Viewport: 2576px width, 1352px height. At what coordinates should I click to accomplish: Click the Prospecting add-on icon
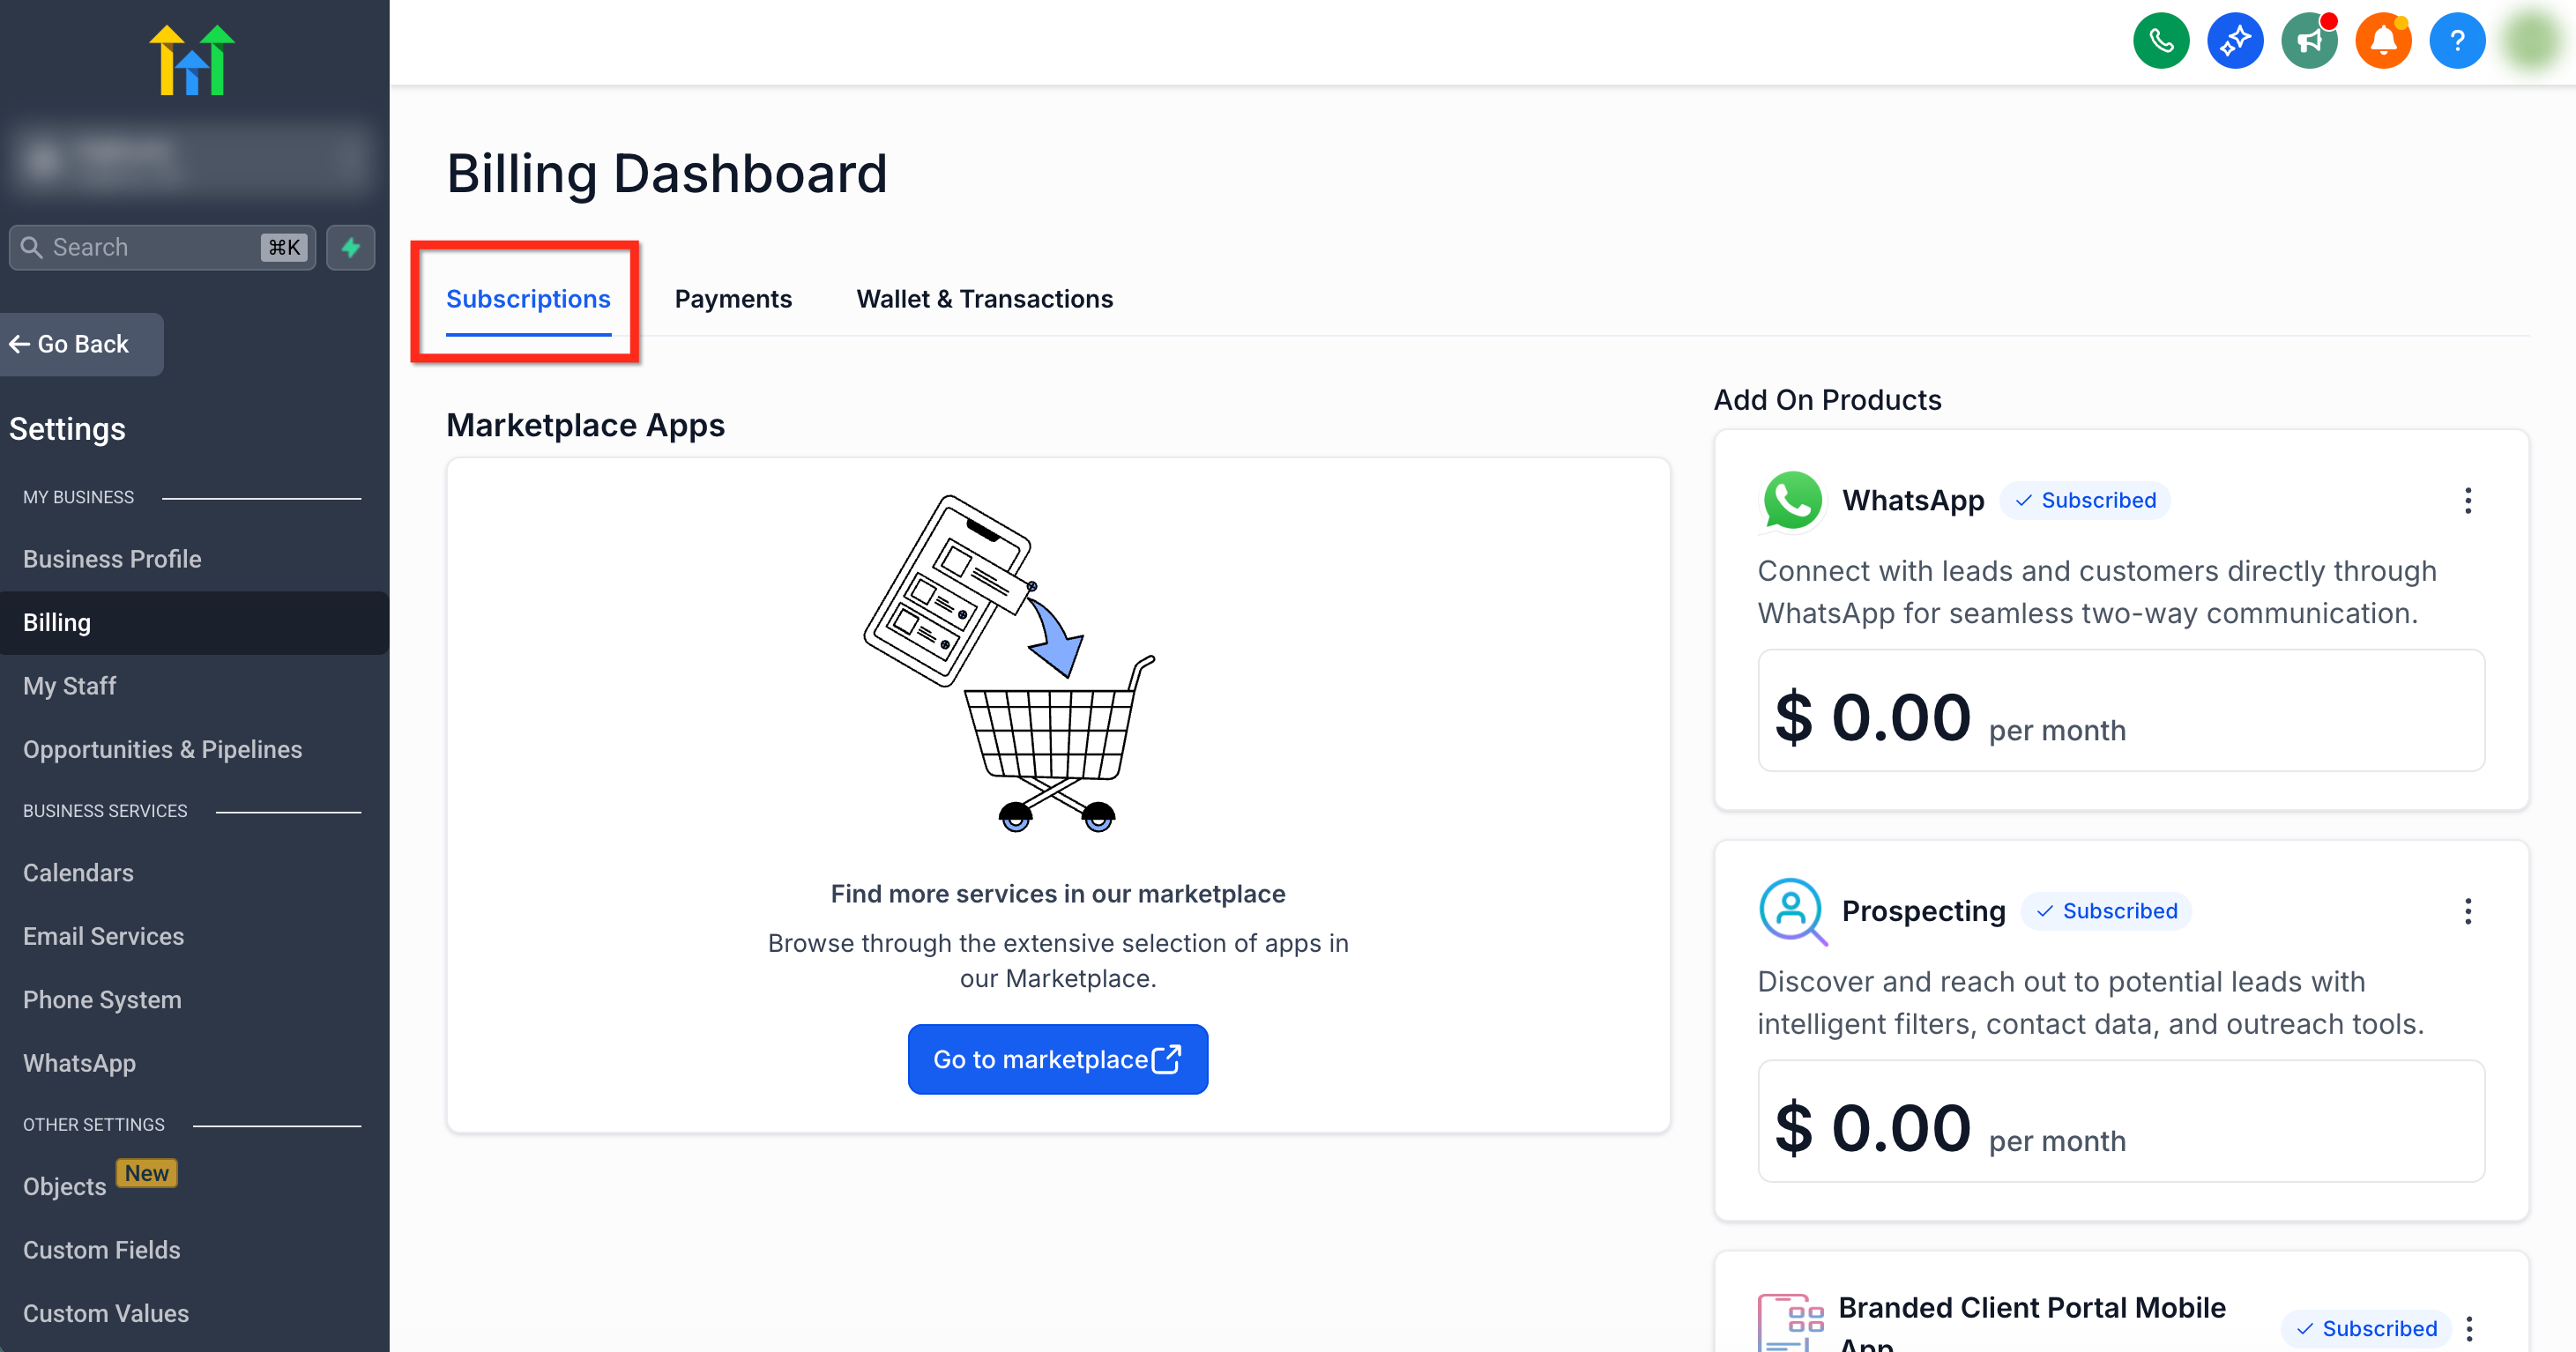(x=1791, y=910)
